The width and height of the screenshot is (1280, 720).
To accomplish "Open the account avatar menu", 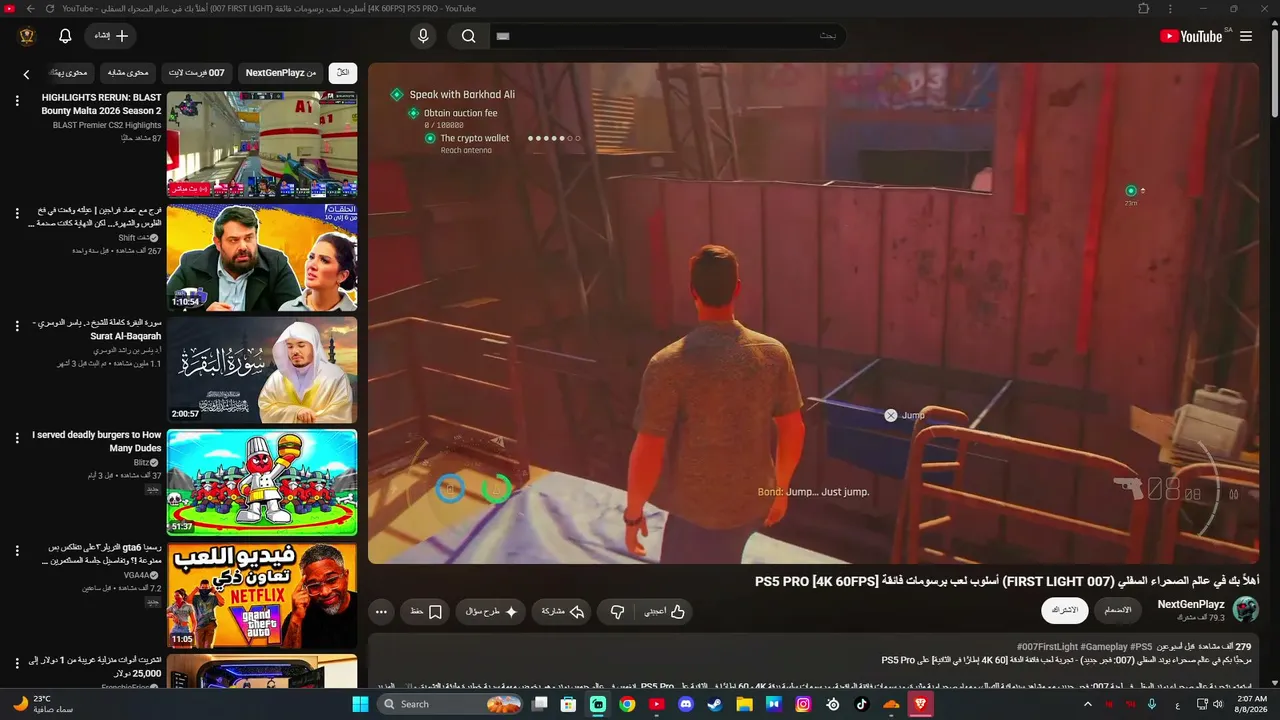I will pyautogui.click(x=27, y=36).
